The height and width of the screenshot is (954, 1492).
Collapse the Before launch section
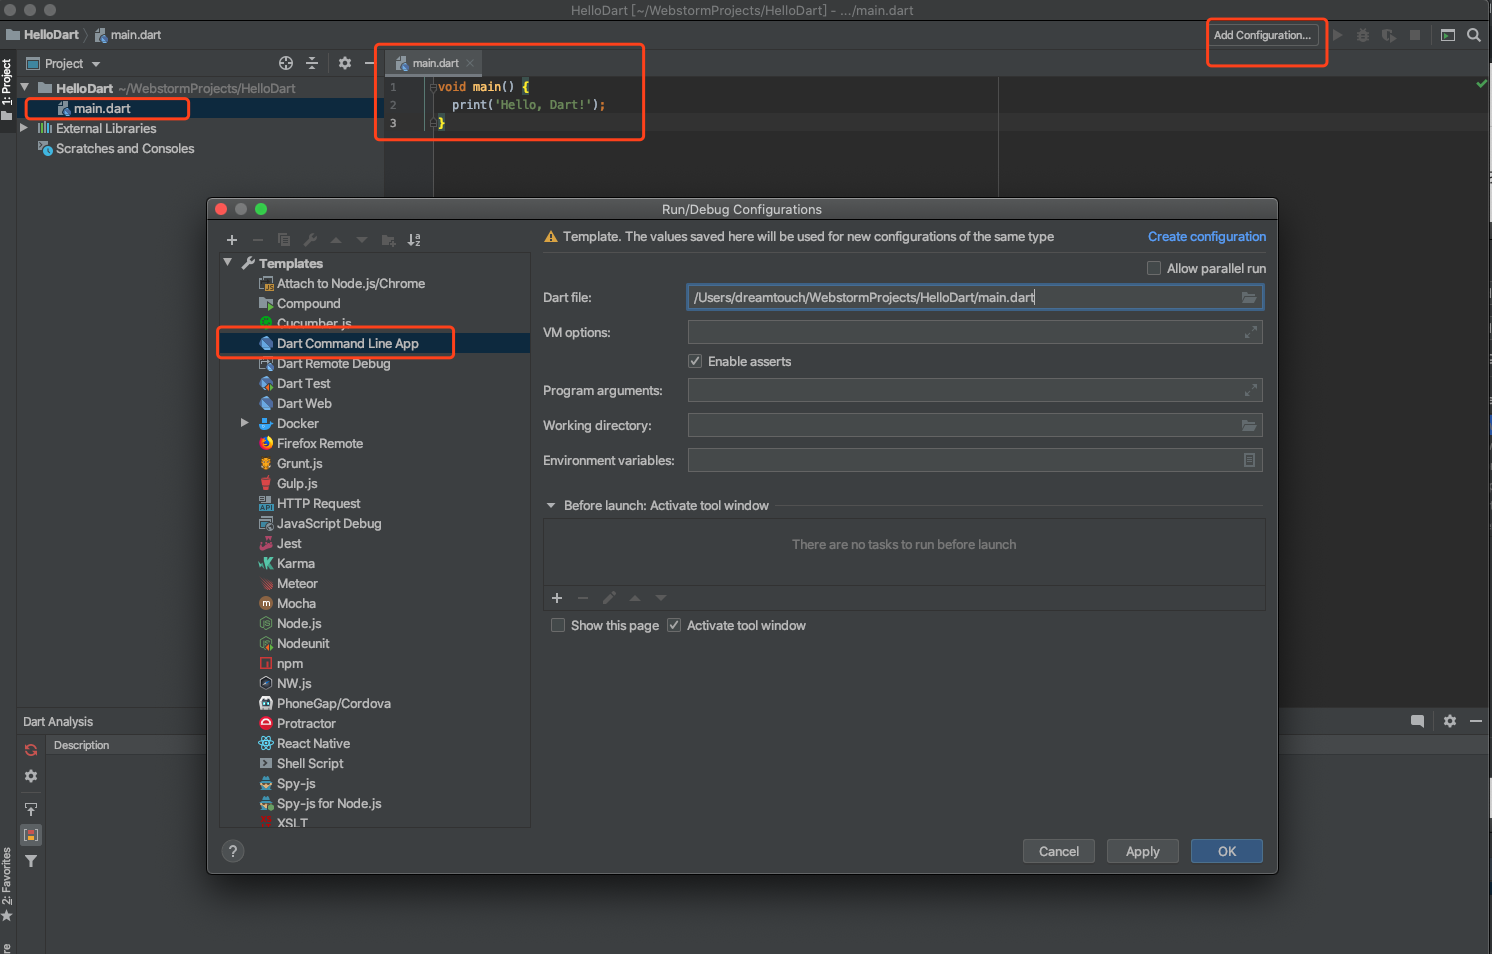coord(550,505)
